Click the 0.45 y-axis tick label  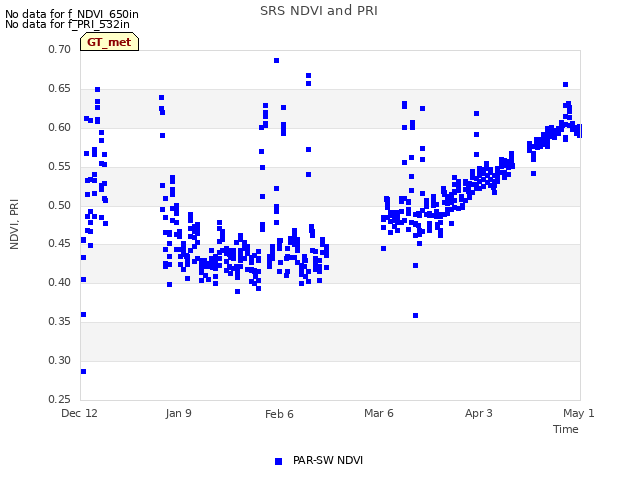point(60,243)
